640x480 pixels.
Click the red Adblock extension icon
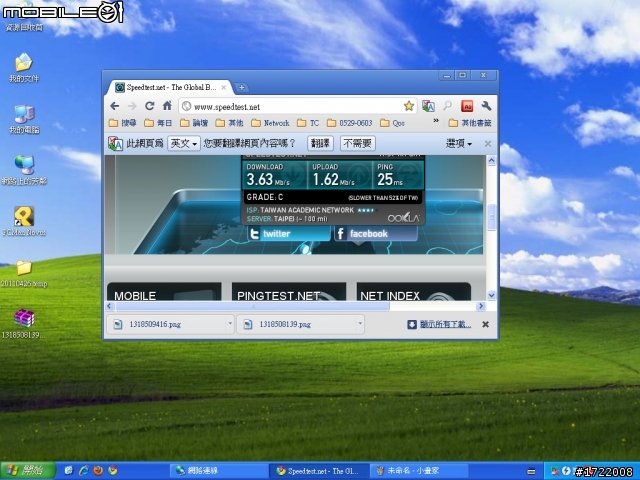click(x=467, y=106)
